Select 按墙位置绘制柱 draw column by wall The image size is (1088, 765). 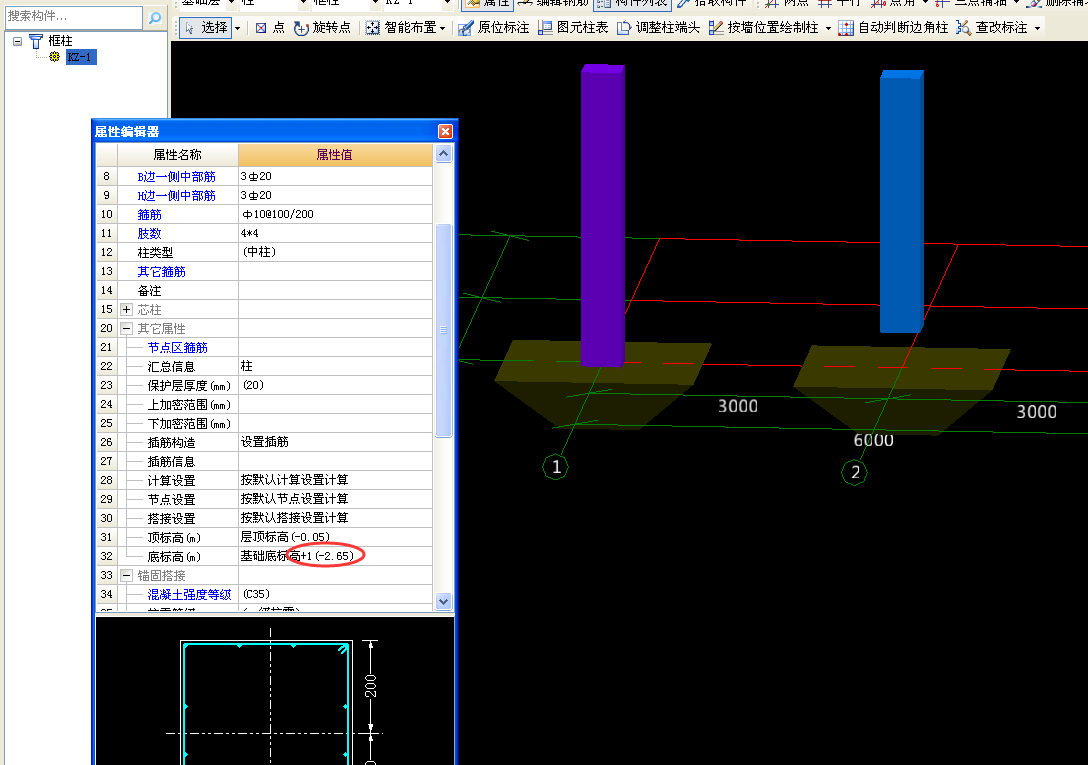764,28
